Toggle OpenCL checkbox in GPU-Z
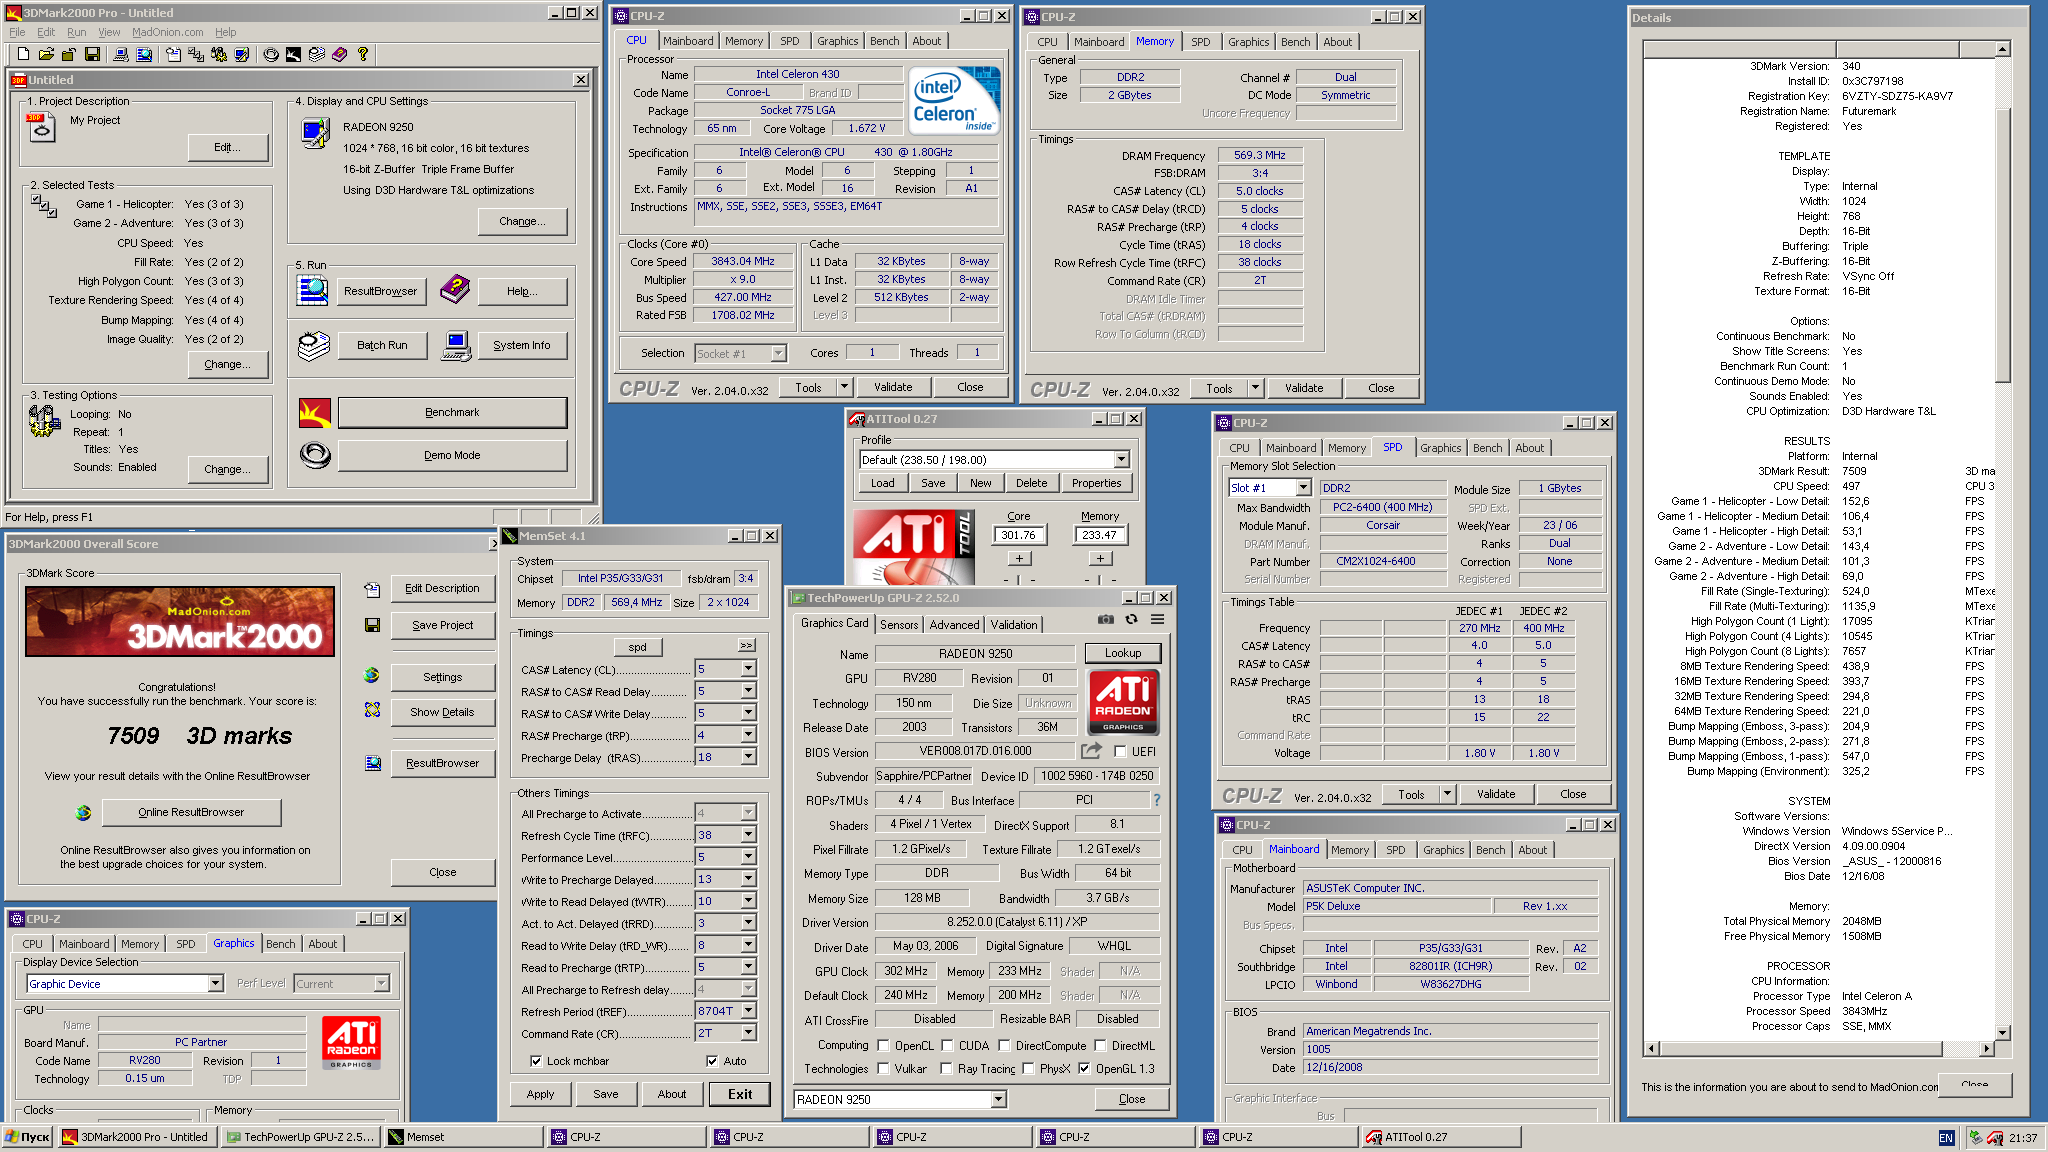The image size is (2048, 1152). tap(883, 1045)
